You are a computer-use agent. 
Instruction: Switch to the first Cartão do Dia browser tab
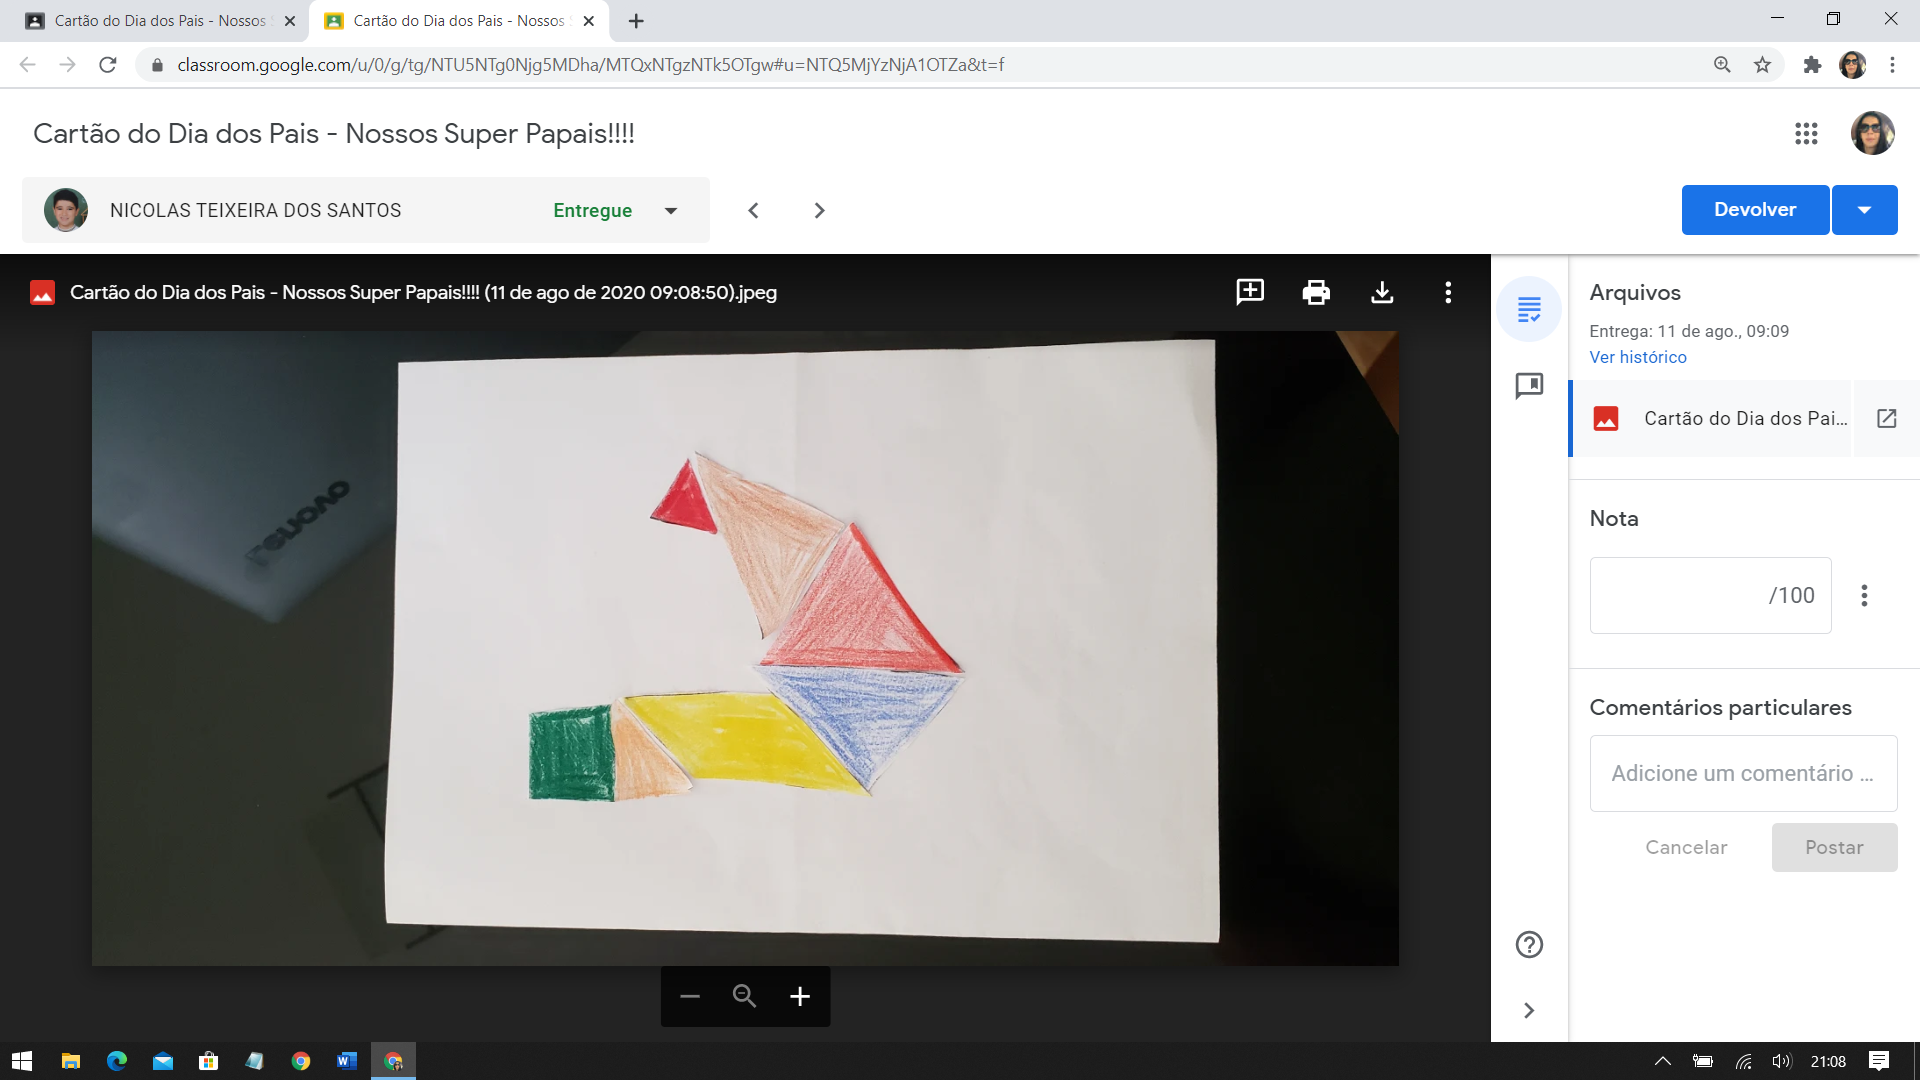coord(160,21)
